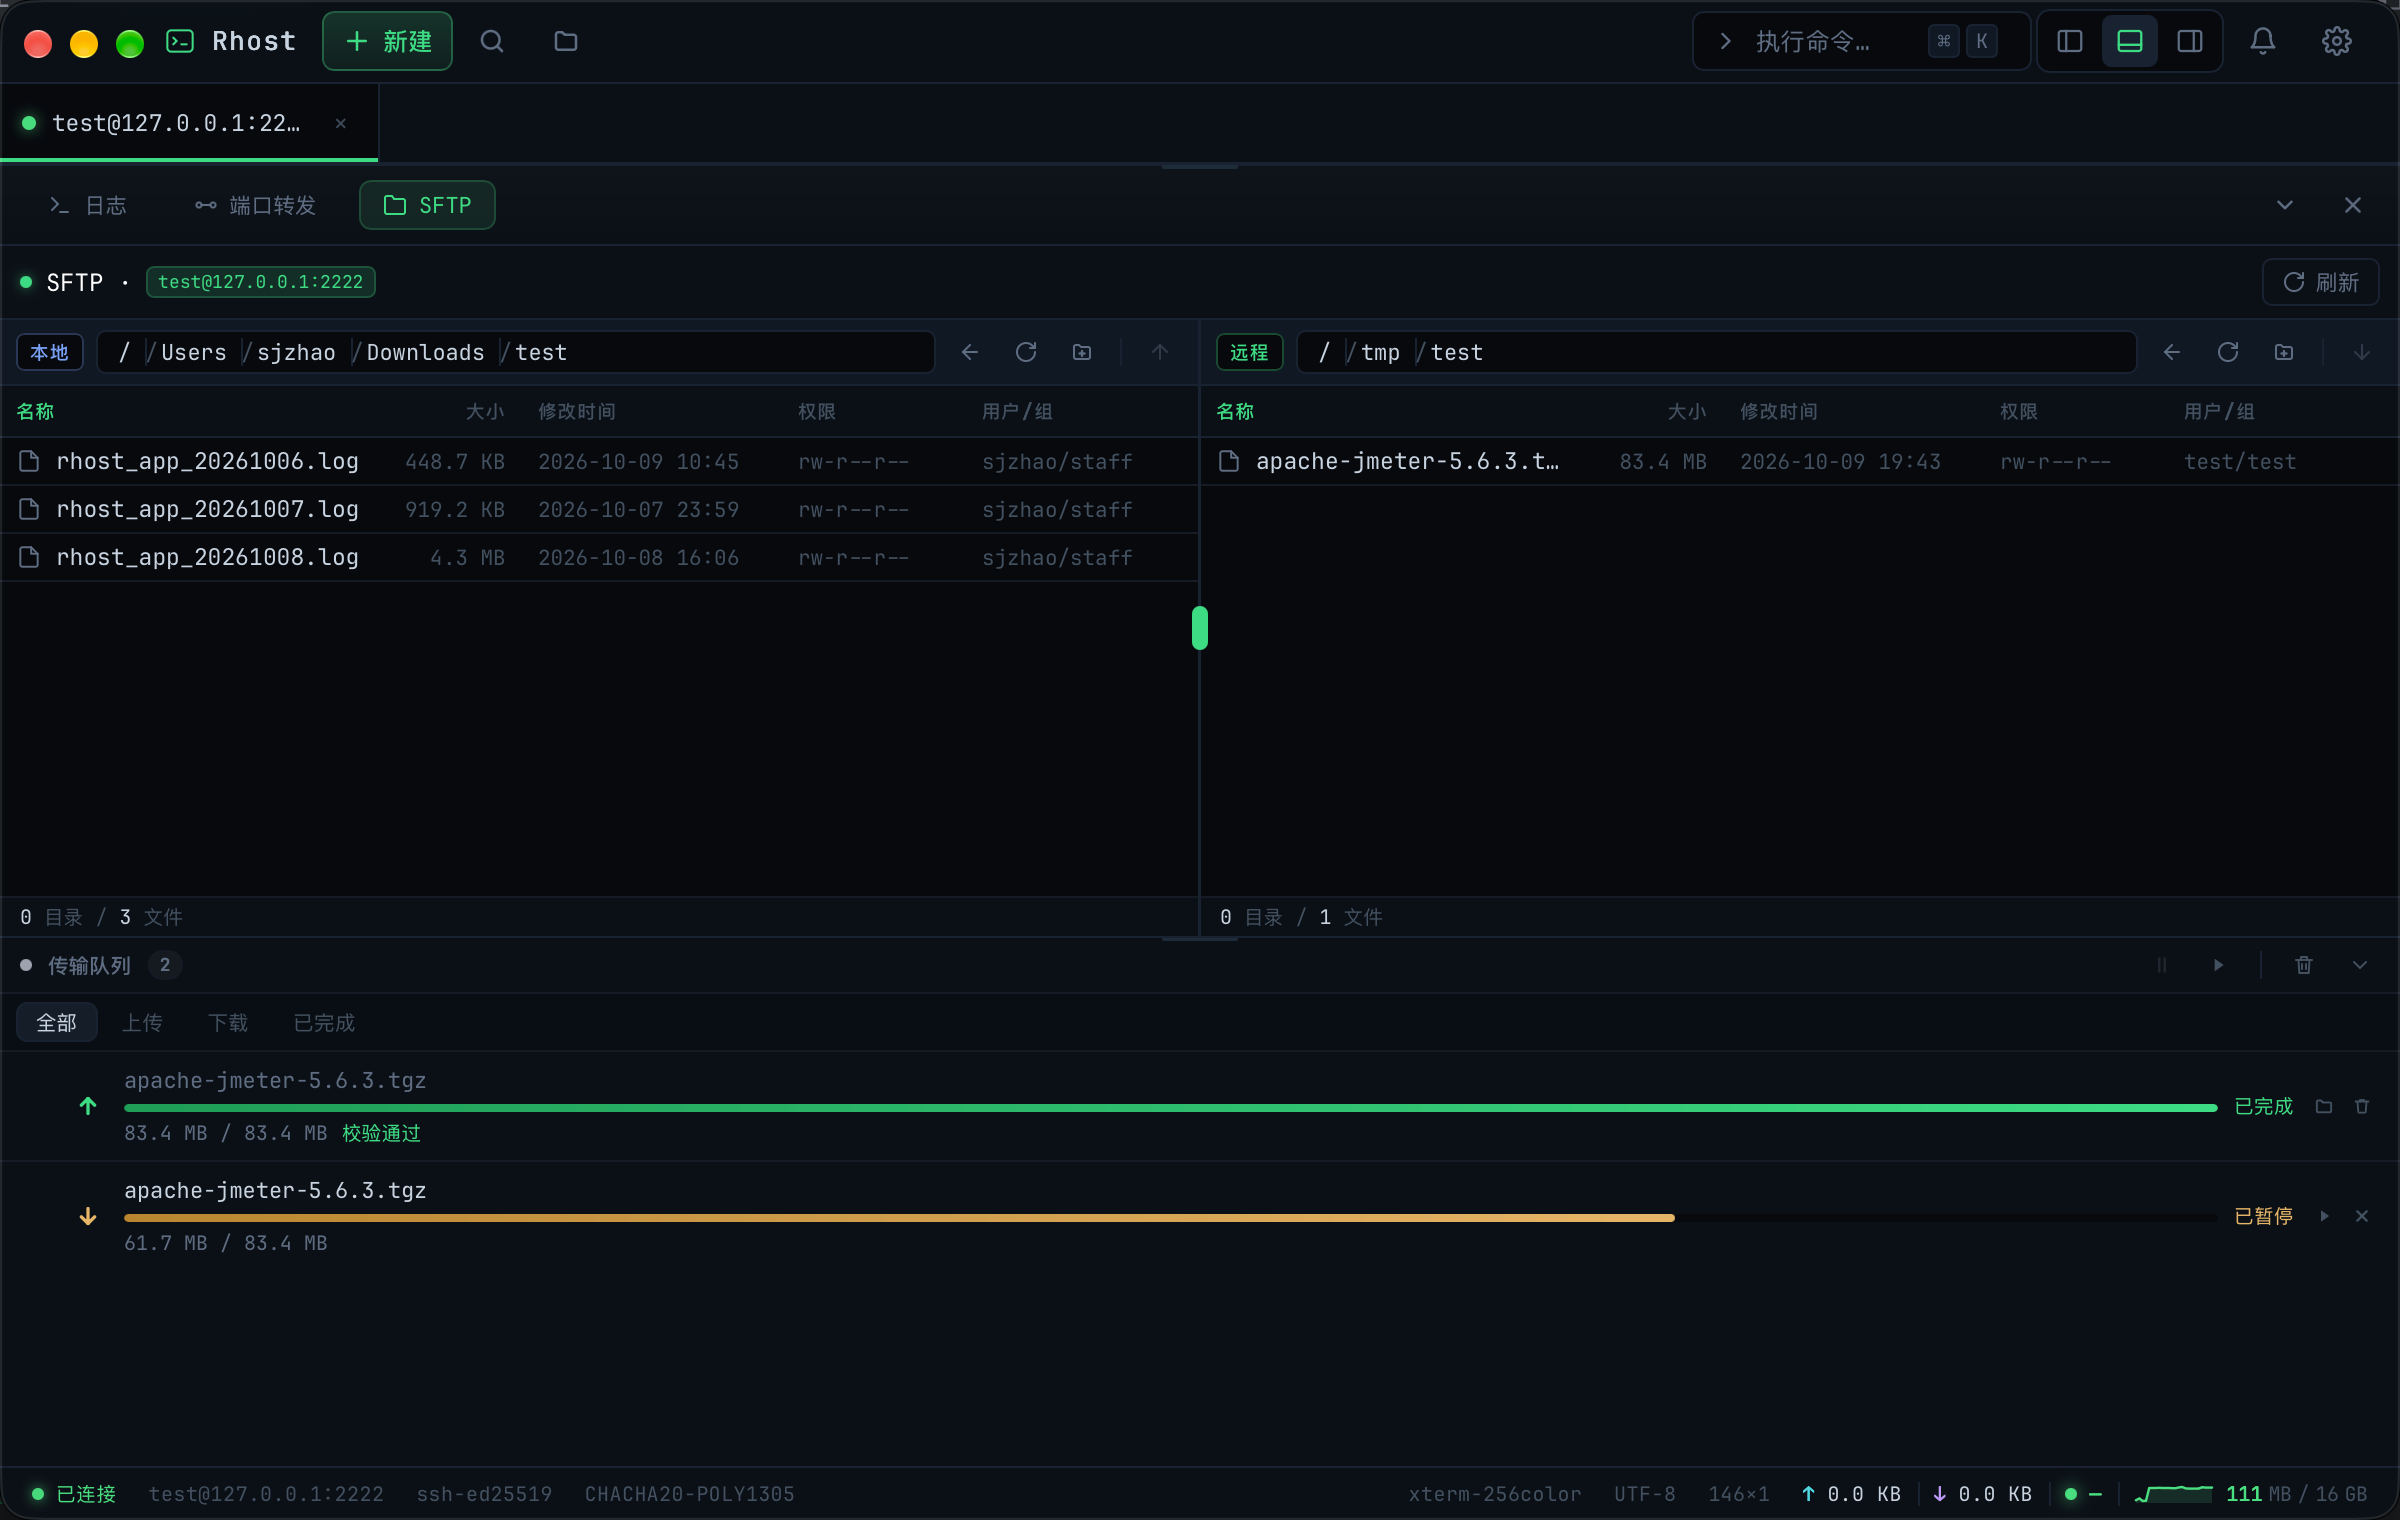Collapse the bottom panel with chevron
The width and height of the screenshot is (2400, 1520).
[2285, 205]
